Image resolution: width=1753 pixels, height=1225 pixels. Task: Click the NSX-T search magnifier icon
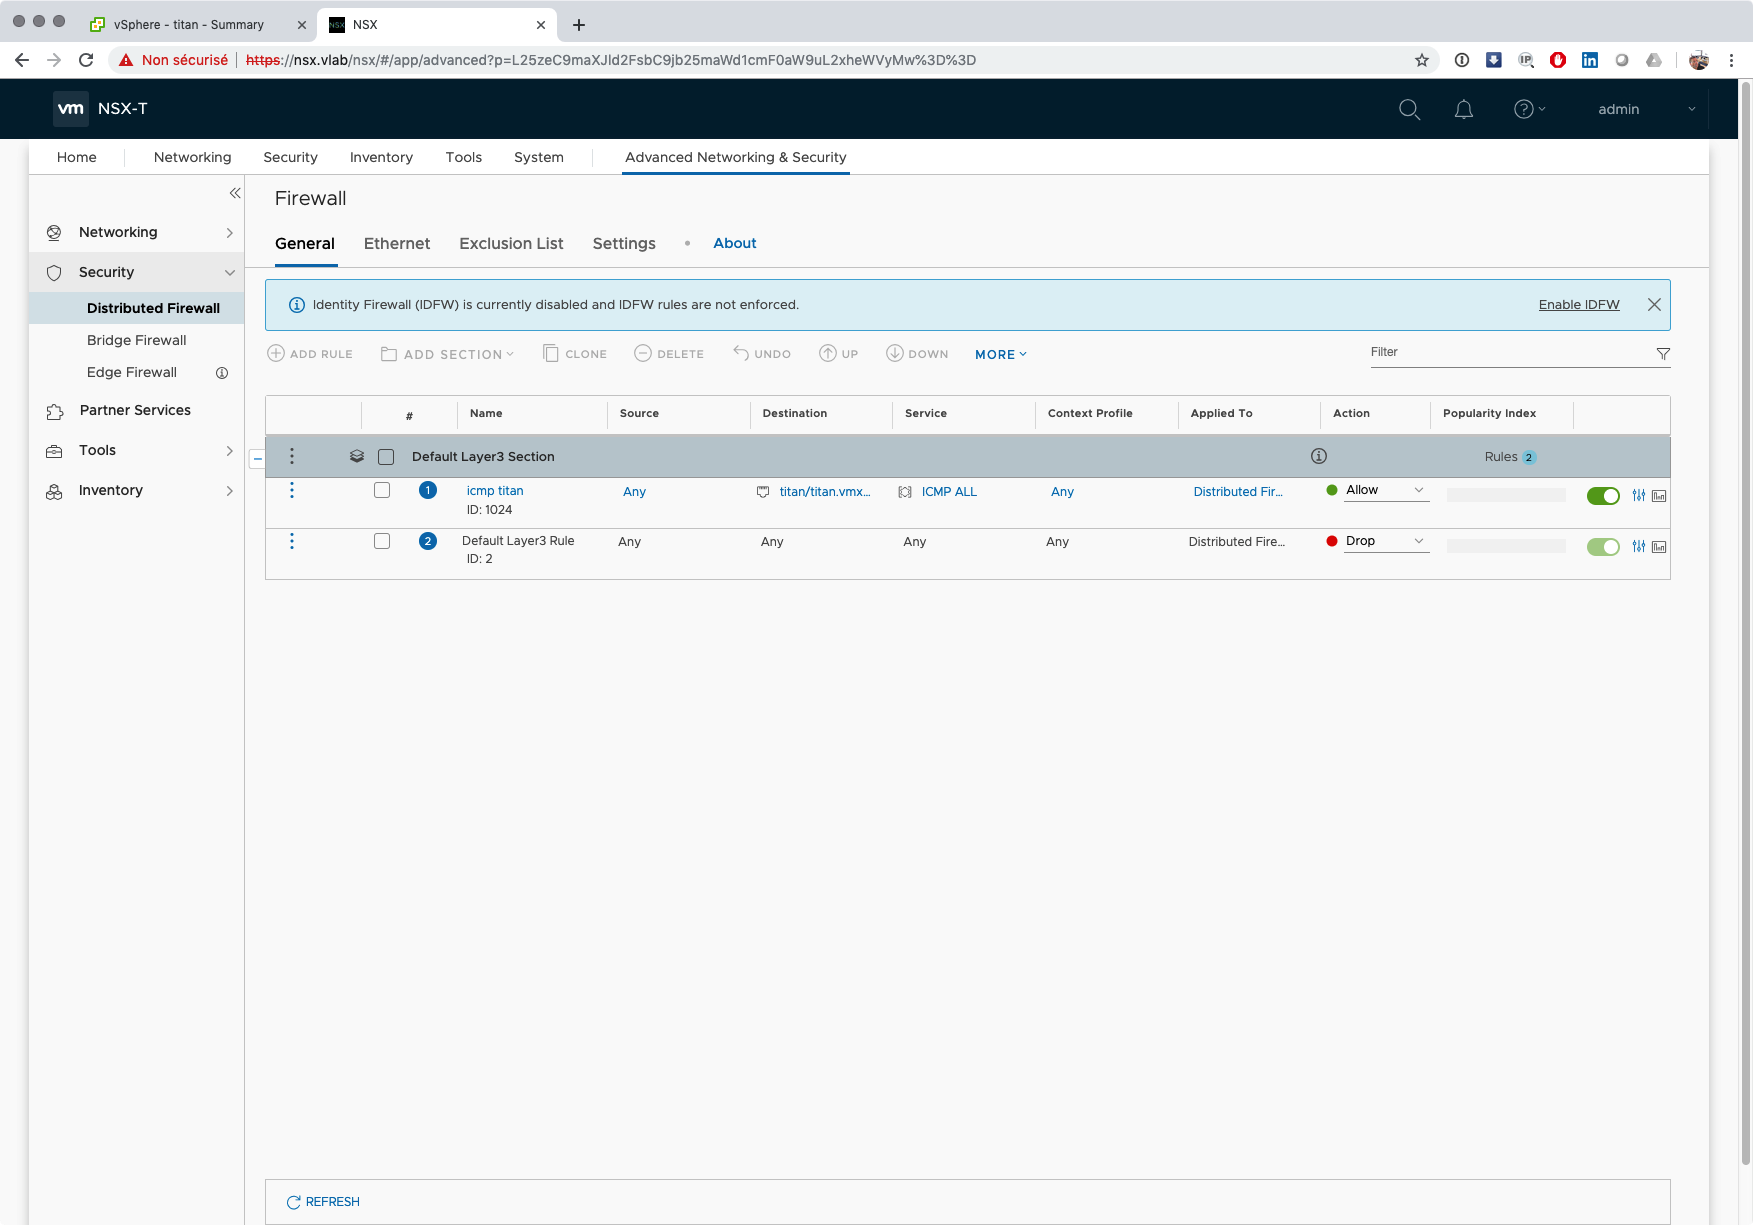click(x=1409, y=110)
